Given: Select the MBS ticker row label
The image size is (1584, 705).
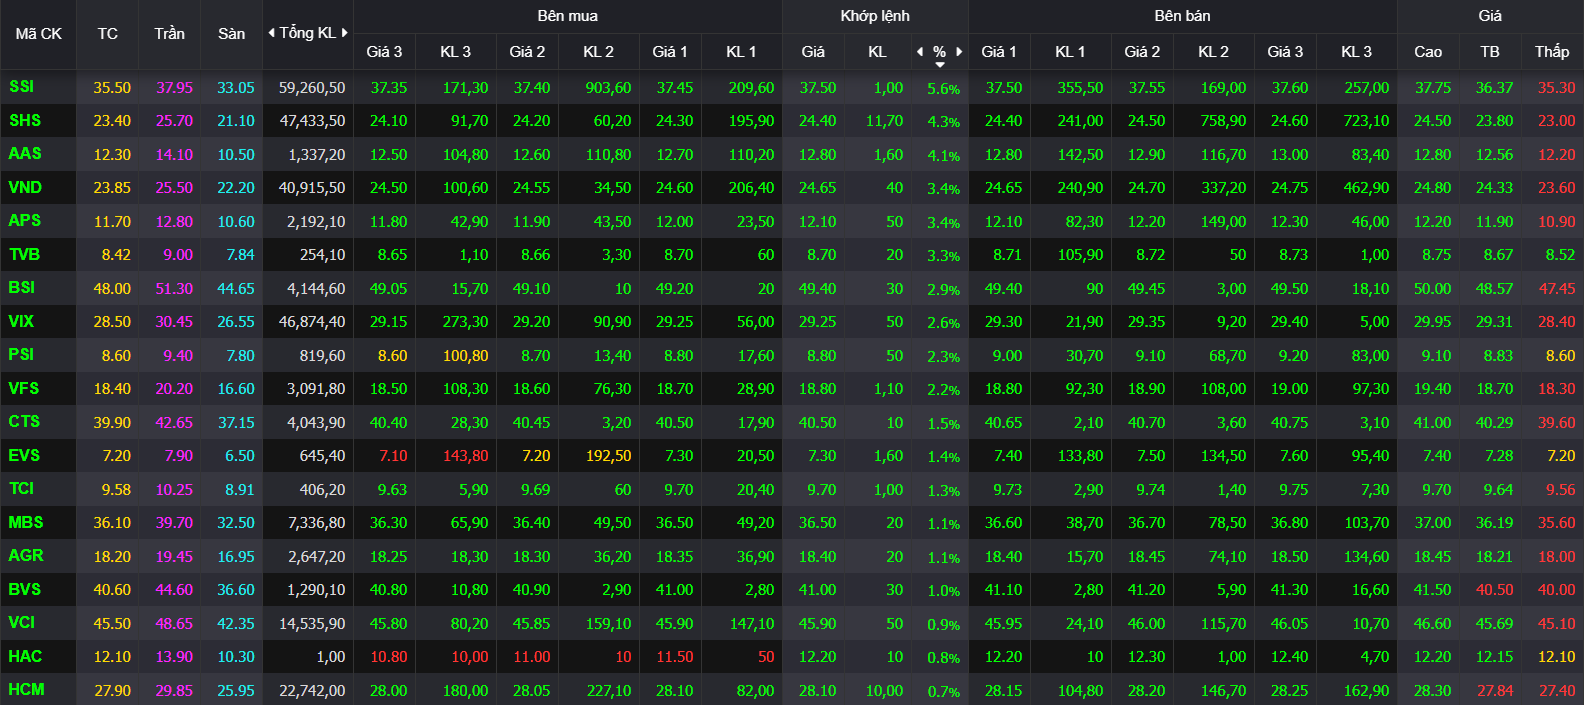Looking at the screenshot, I should pos(26,522).
